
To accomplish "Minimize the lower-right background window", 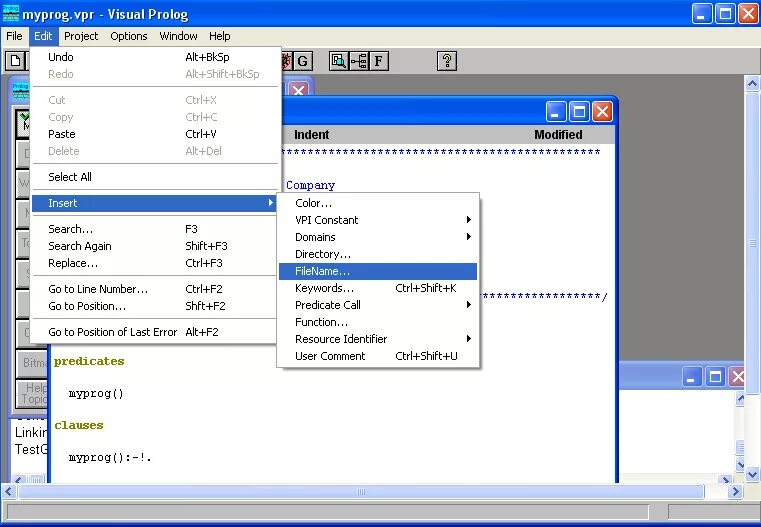I will coord(692,377).
